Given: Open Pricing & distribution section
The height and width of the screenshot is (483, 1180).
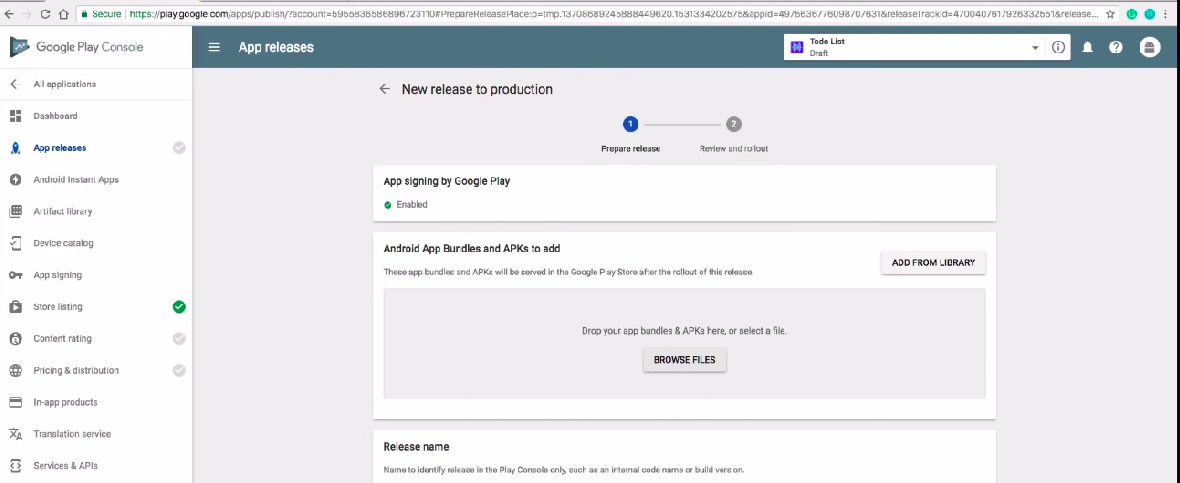Looking at the screenshot, I should pyautogui.click(x=76, y=370).
